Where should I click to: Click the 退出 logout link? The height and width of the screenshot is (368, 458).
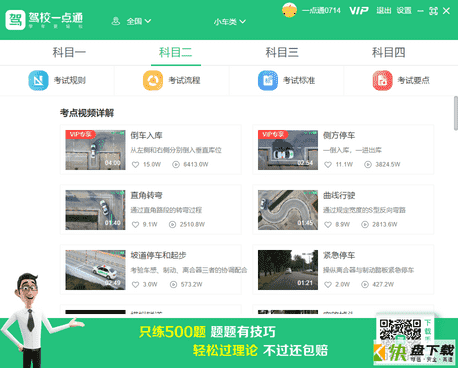(384, 11)
